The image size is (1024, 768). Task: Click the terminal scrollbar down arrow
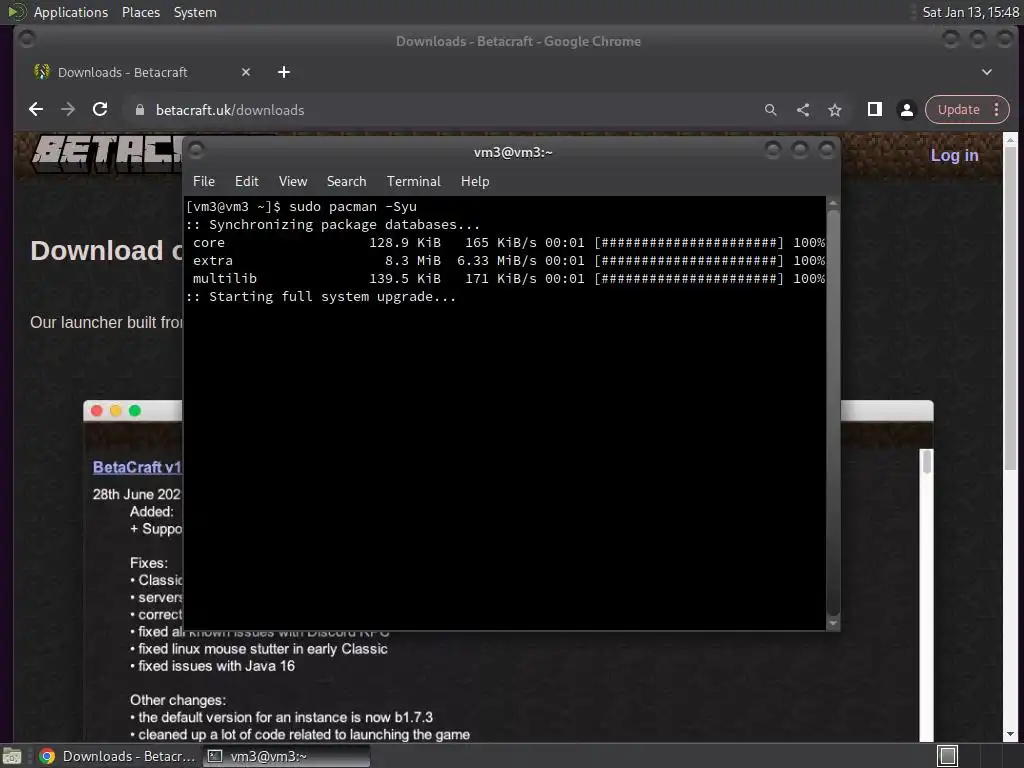[833, 624]
